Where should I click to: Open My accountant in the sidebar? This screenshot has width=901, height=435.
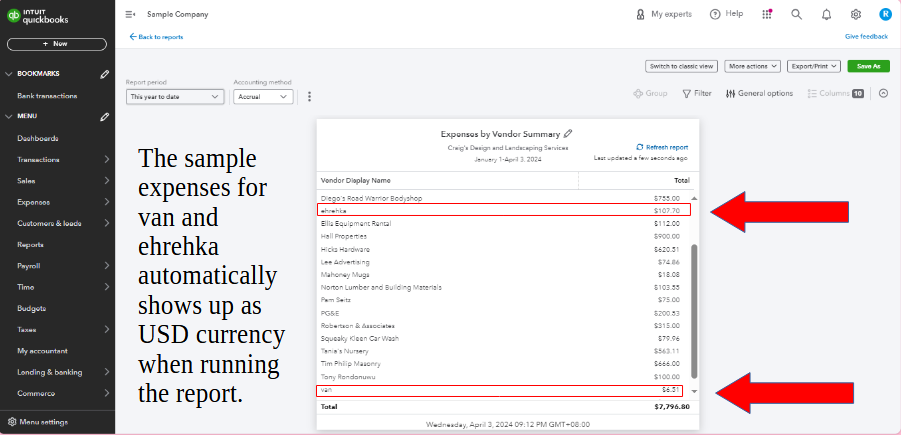[43, 351]
